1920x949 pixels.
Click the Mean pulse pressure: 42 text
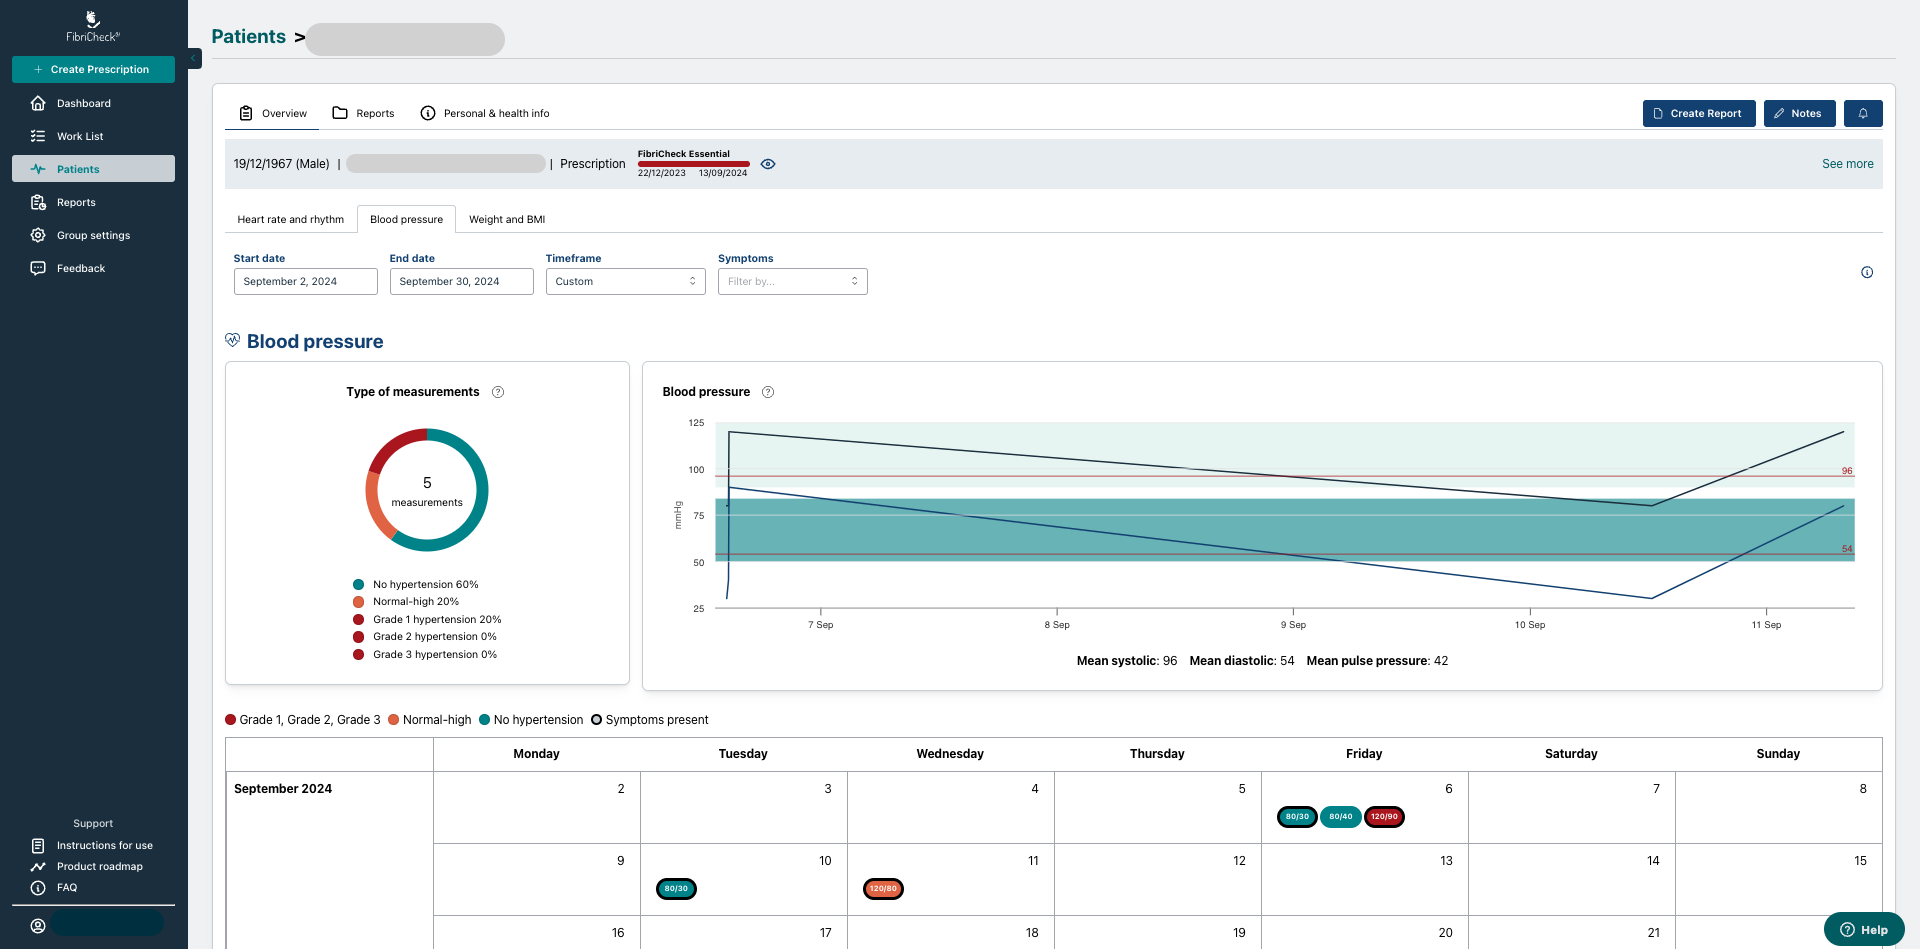tap(1377, 661)
